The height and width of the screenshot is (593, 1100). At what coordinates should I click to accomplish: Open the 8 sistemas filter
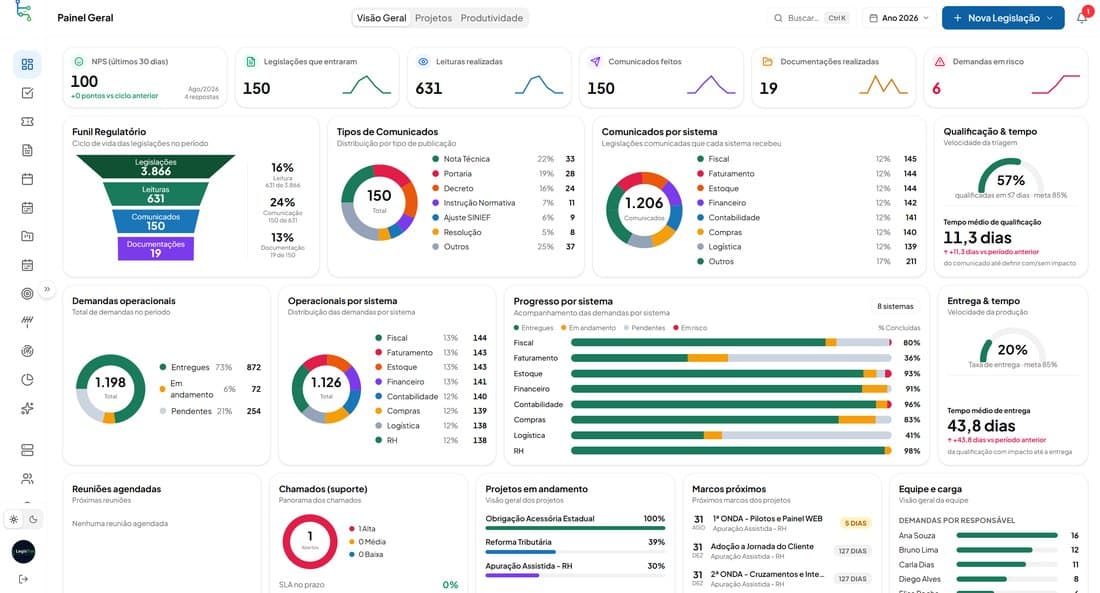[895, 306]
